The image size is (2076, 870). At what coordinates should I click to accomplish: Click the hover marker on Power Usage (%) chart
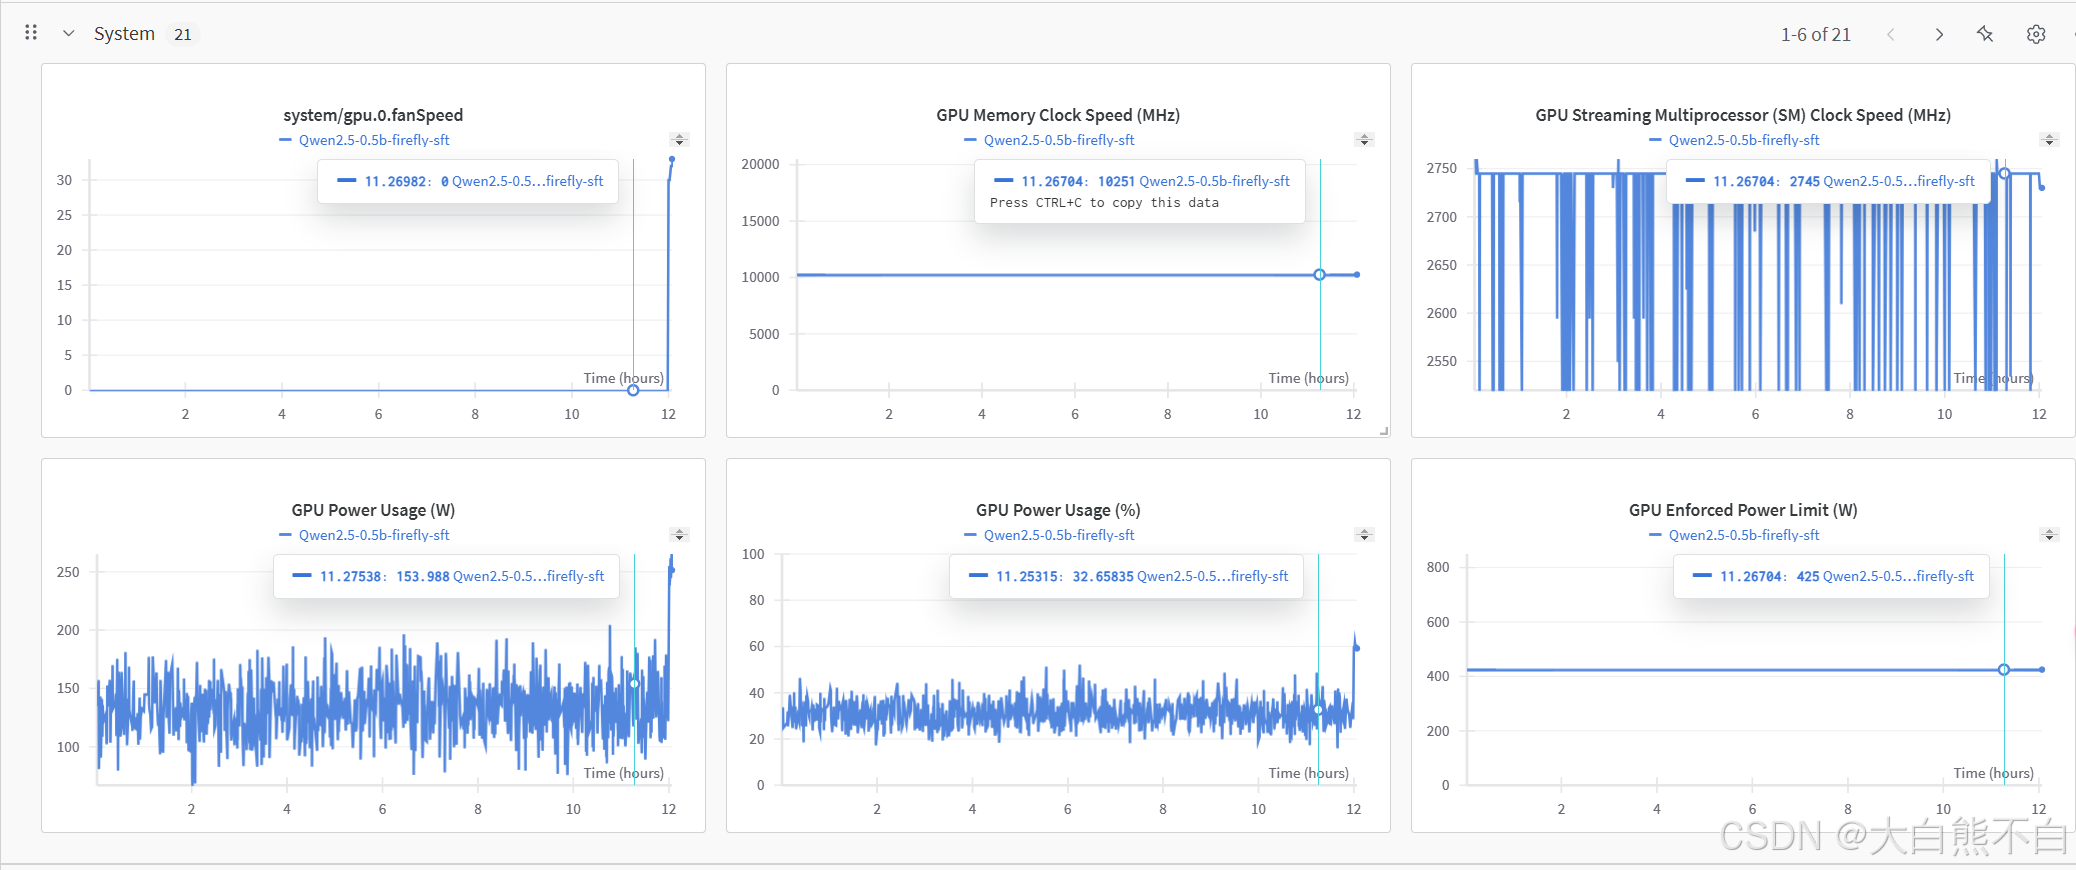point(1318,710)
